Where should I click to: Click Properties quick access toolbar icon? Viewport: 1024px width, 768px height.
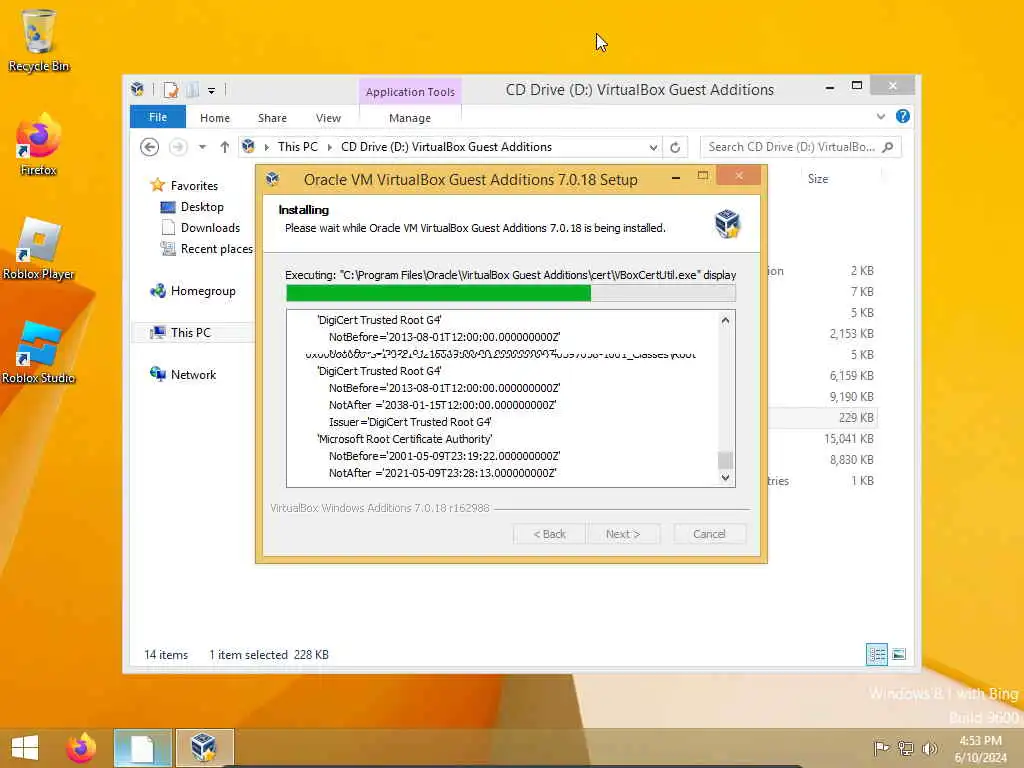(x=170, y=89)
